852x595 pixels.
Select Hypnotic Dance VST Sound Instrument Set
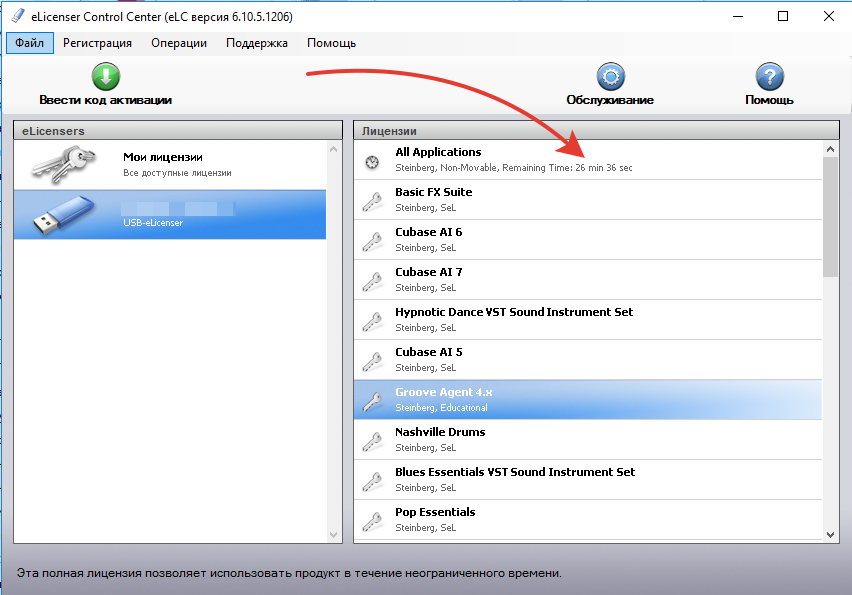pyautogui.click(x=587, y=320)
